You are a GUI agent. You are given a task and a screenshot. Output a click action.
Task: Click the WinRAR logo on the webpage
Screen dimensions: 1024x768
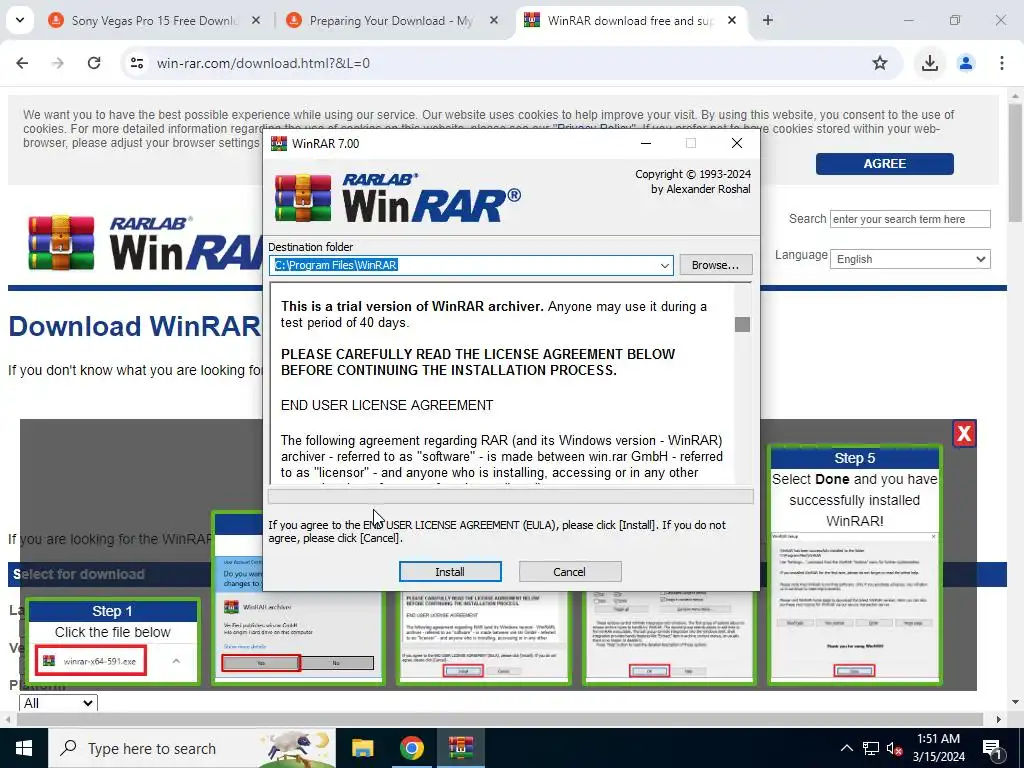click(145, 244)
